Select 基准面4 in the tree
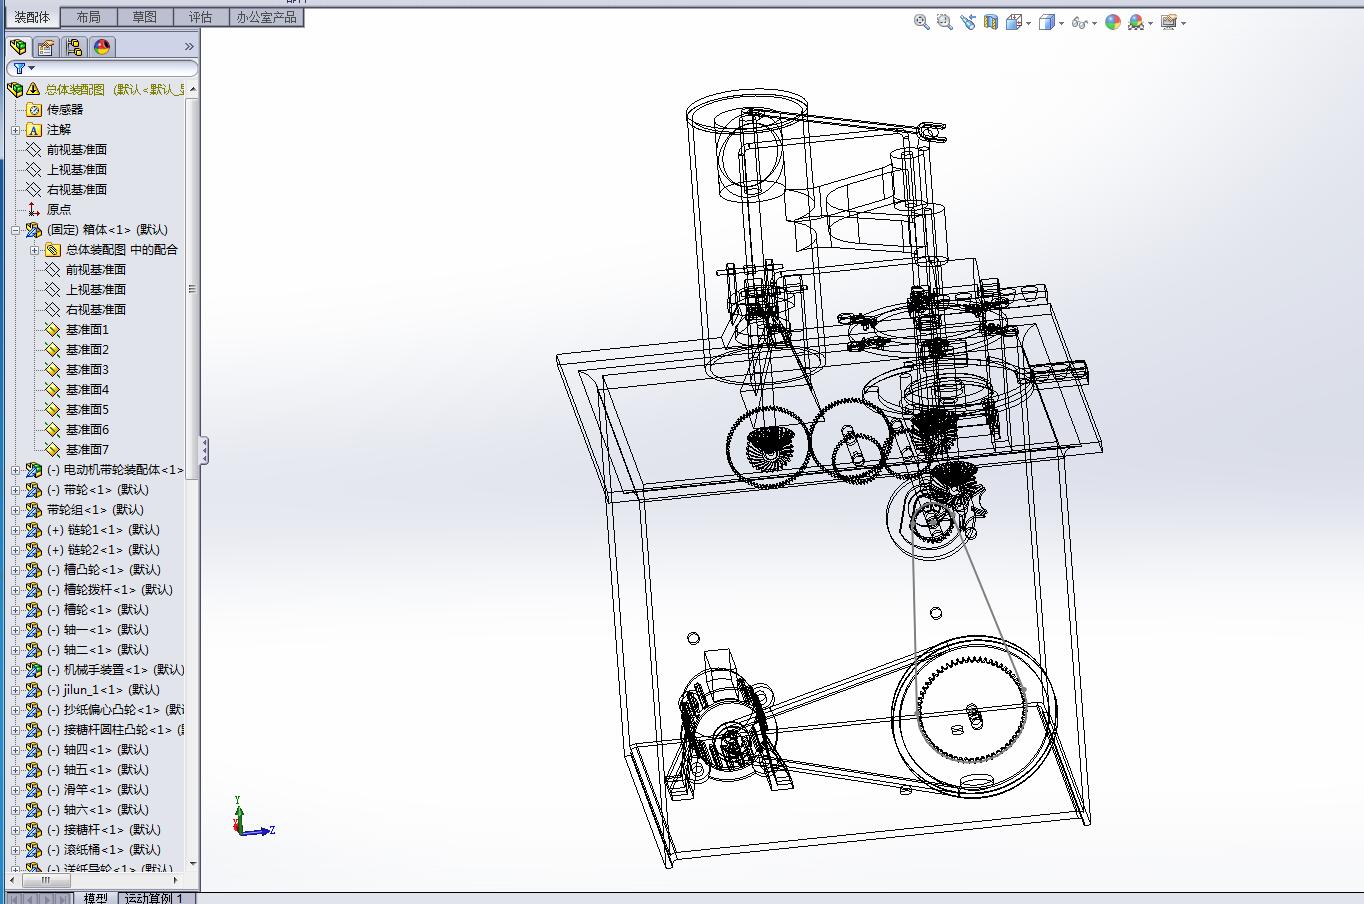The width and height of the screenshot is (1364, 904). (x=87, y=389)
